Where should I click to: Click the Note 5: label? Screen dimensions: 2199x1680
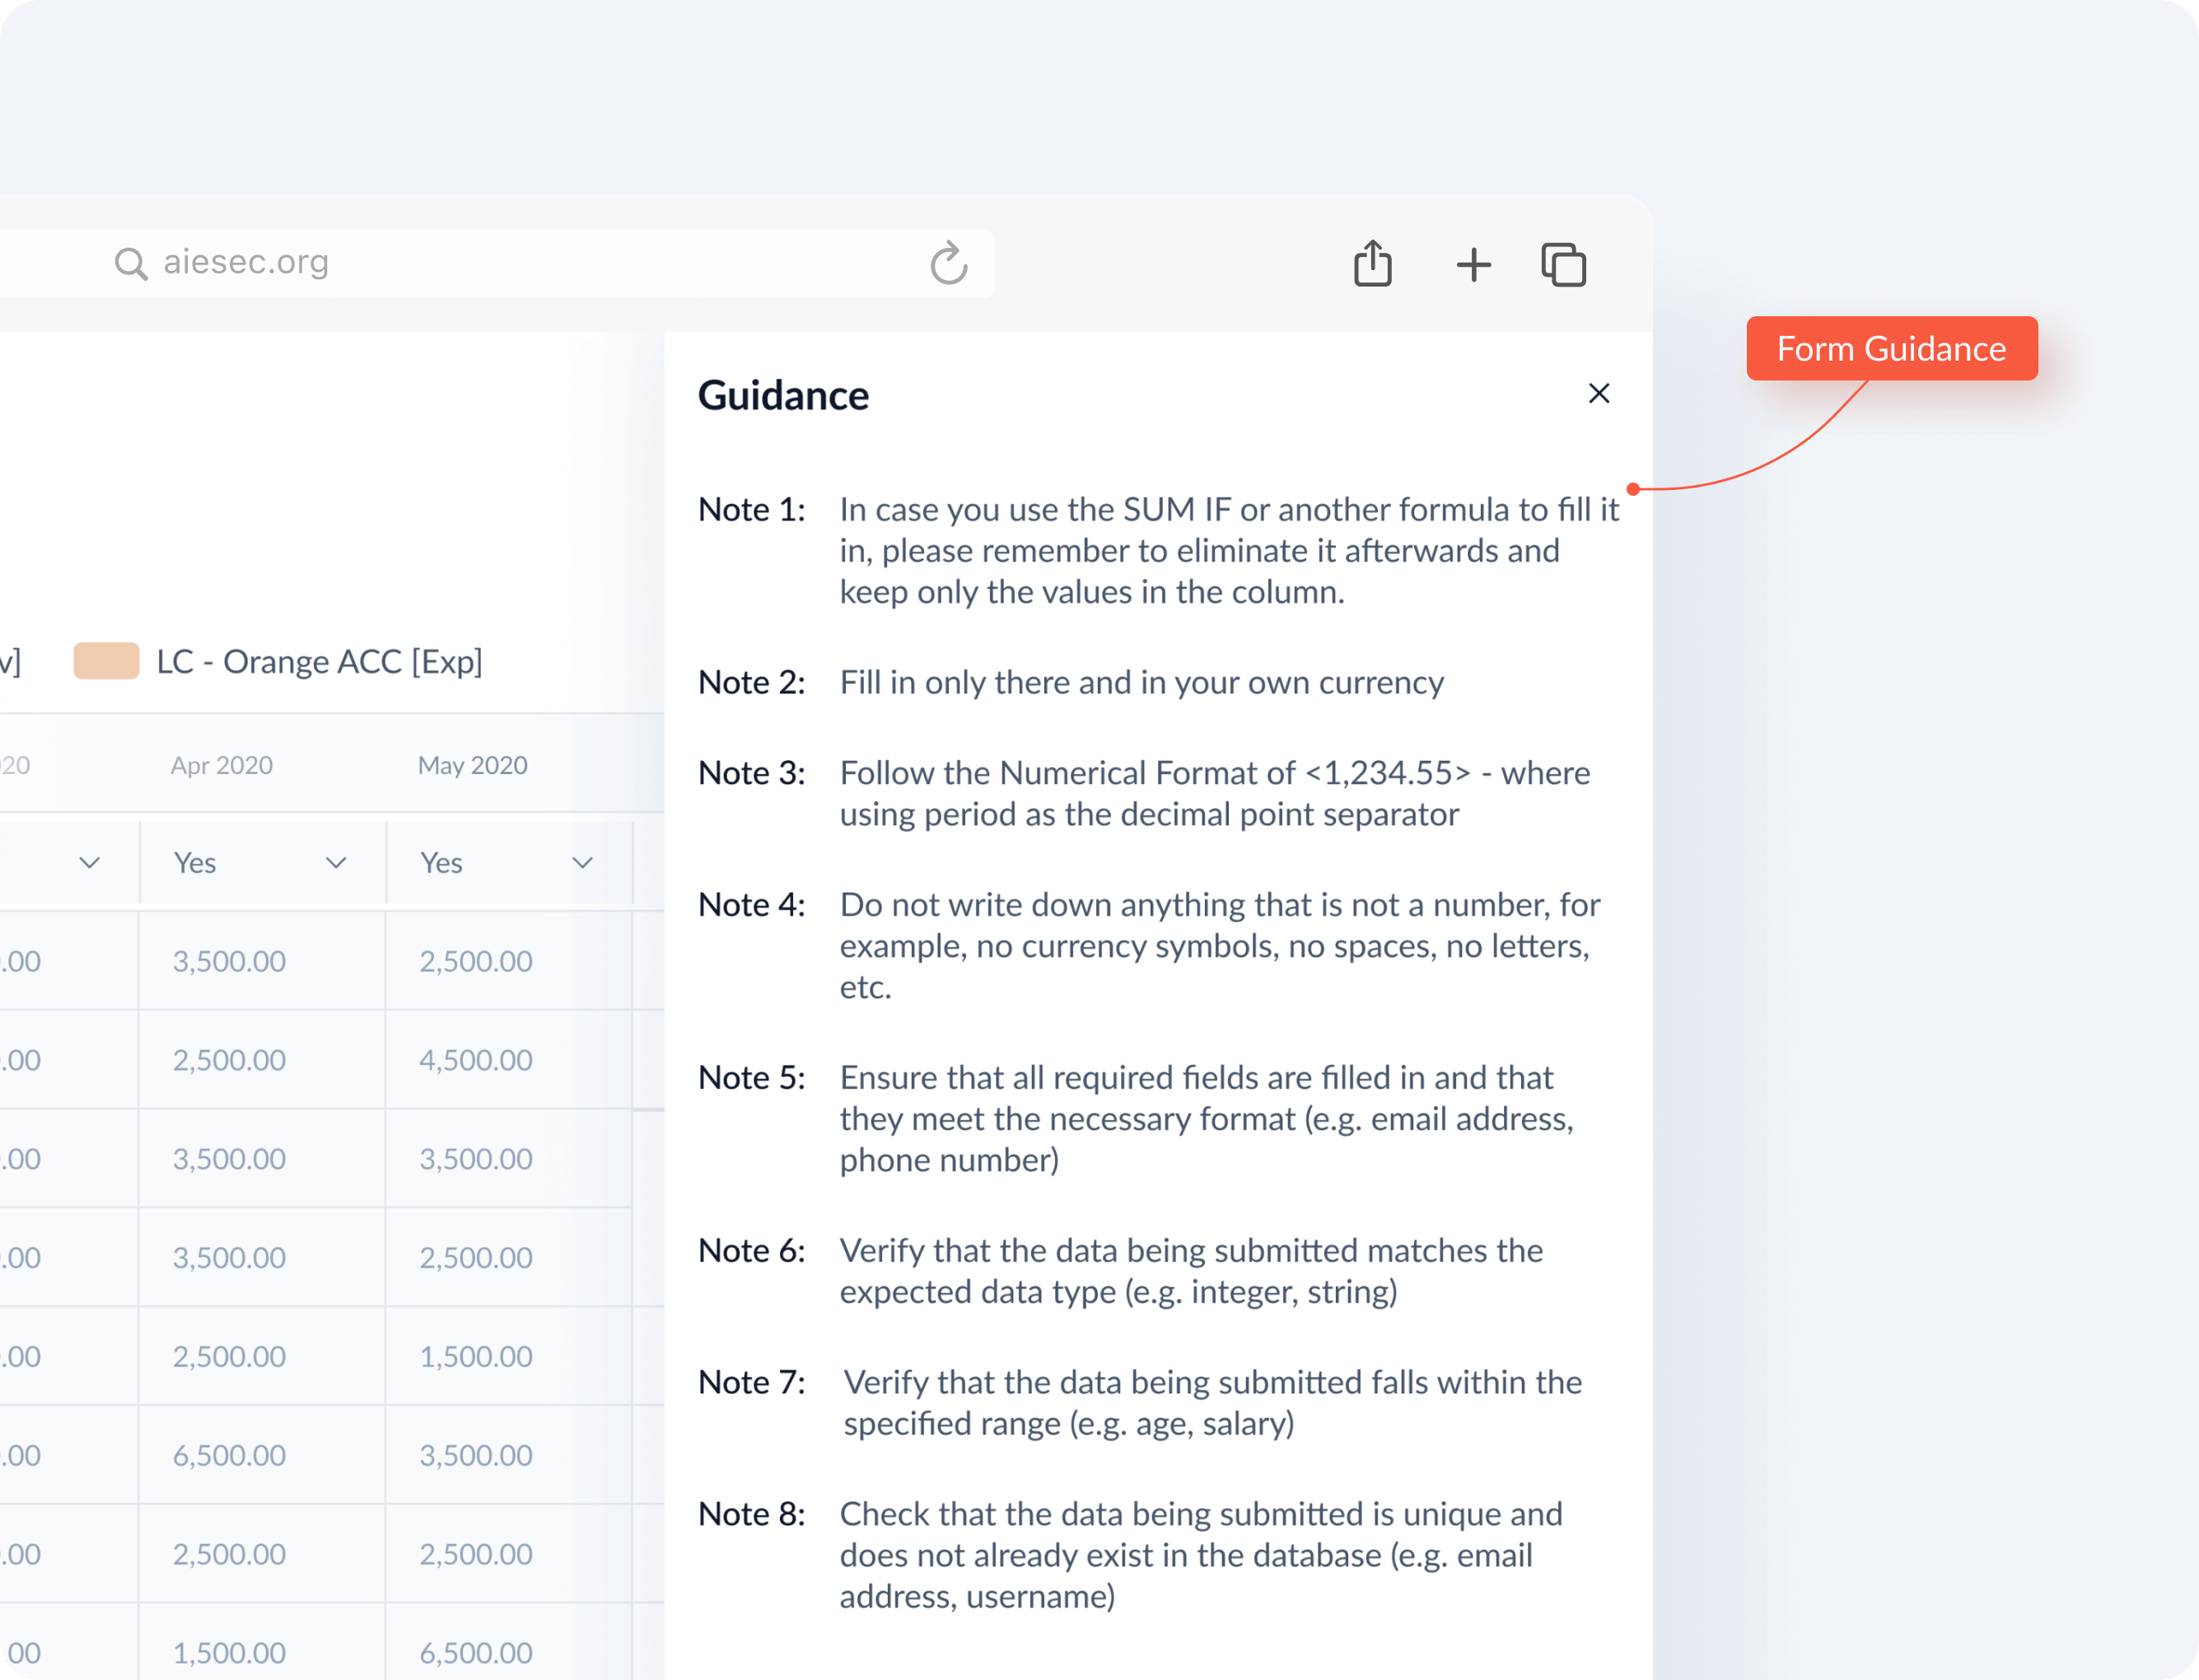click(751, 1077)
